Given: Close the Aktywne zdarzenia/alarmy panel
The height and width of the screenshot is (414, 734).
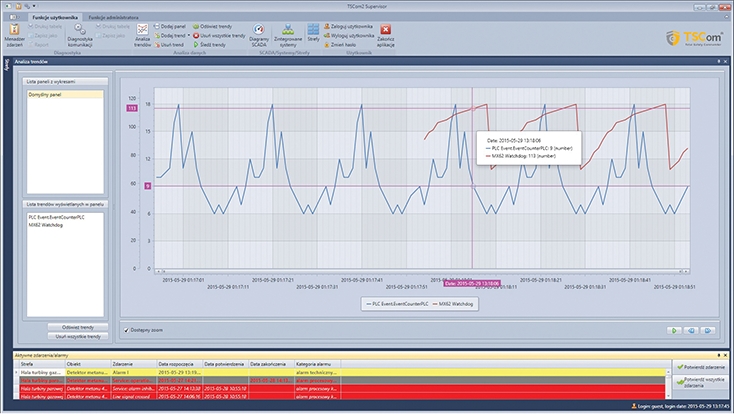Looking at the screenshot, I should point(726,355).
